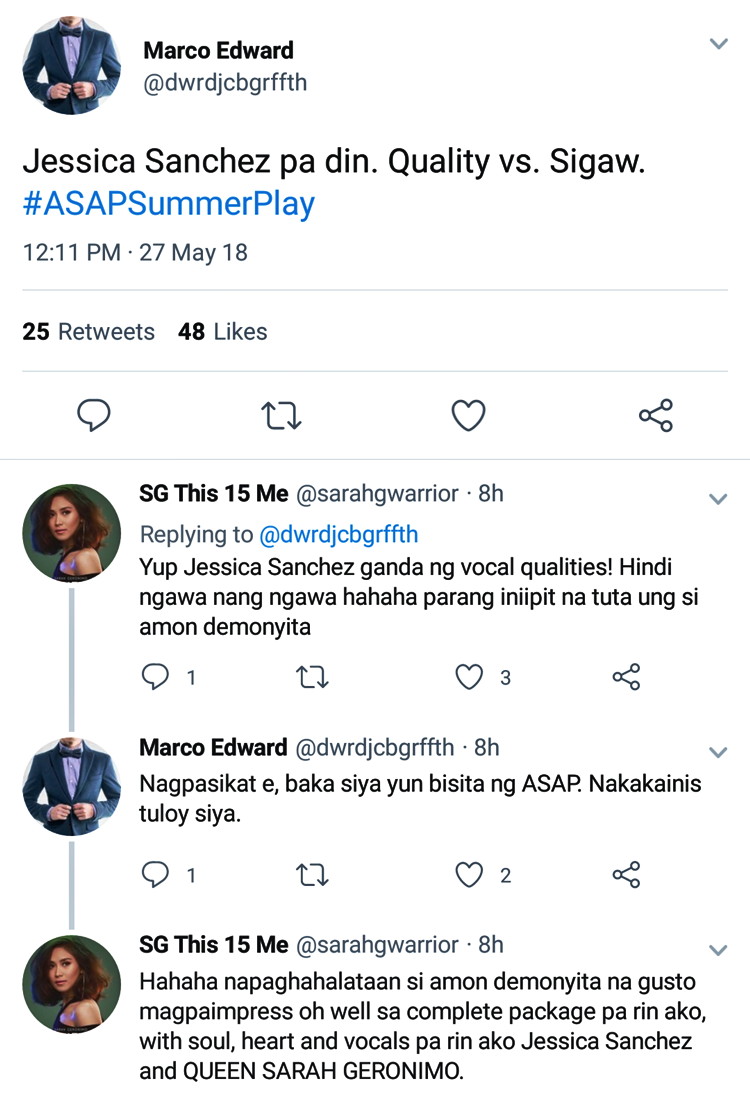Screen dimensions: 750x1101
Task: Retweet Marco Edward's 'Nagpasikat e' reply
Action: pyautogui.click(x=313, y=875)
